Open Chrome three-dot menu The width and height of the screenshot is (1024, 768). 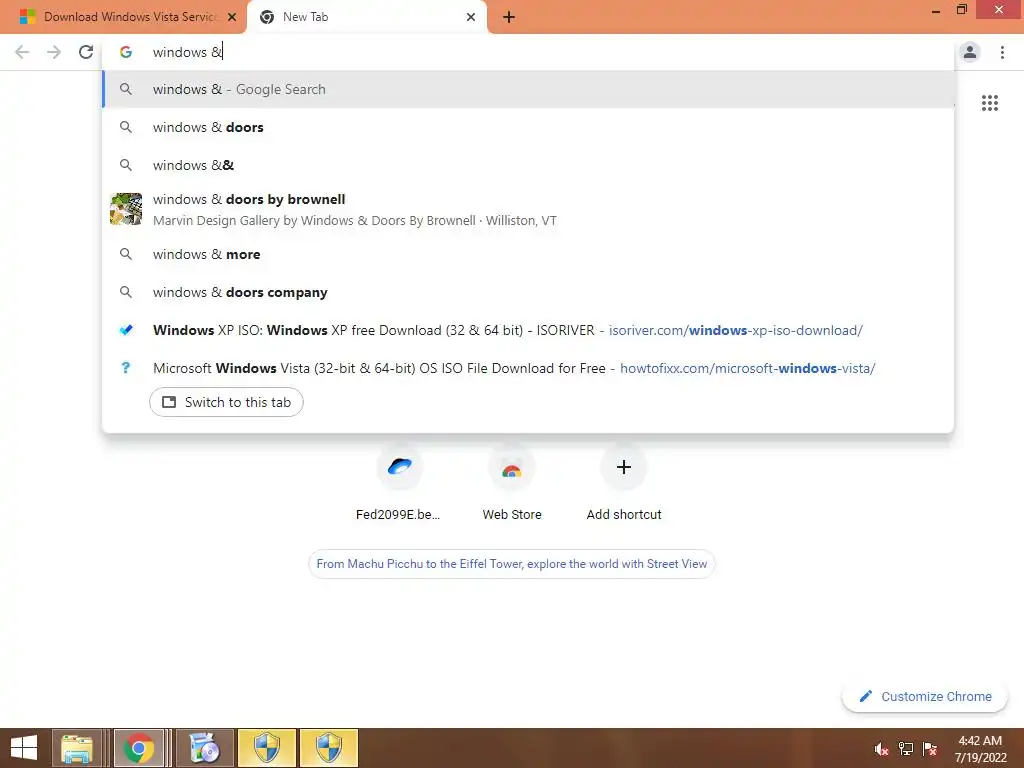[1002, 52]
